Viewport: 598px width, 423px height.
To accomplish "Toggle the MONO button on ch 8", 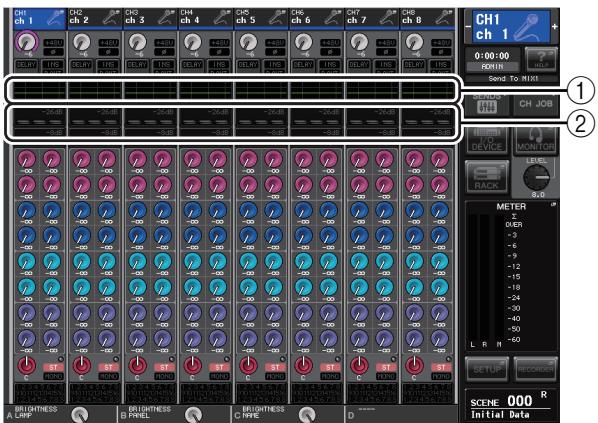I will (x=441, y=376).
